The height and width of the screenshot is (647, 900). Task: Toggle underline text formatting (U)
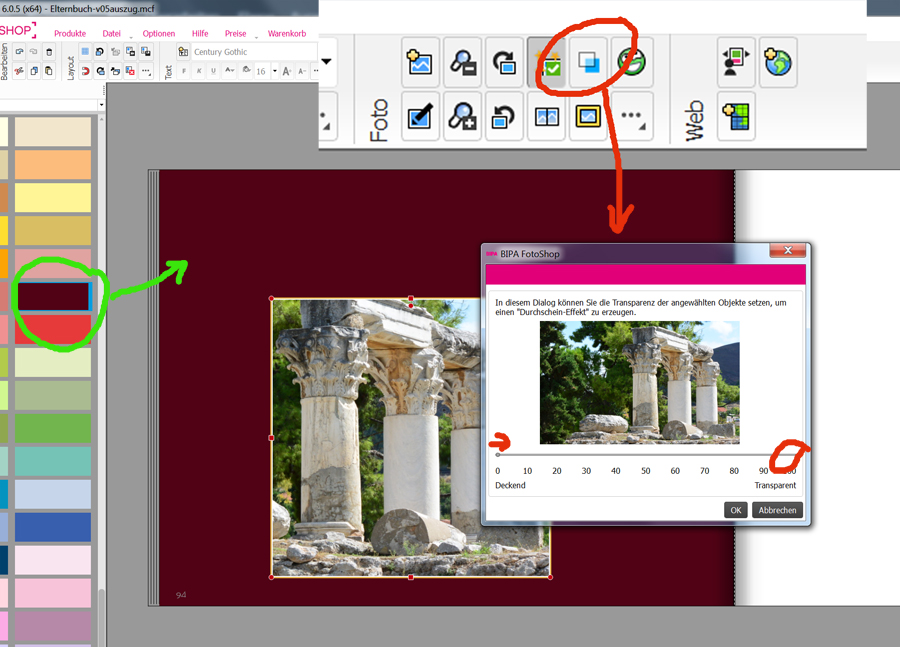[x=213, y=72]
